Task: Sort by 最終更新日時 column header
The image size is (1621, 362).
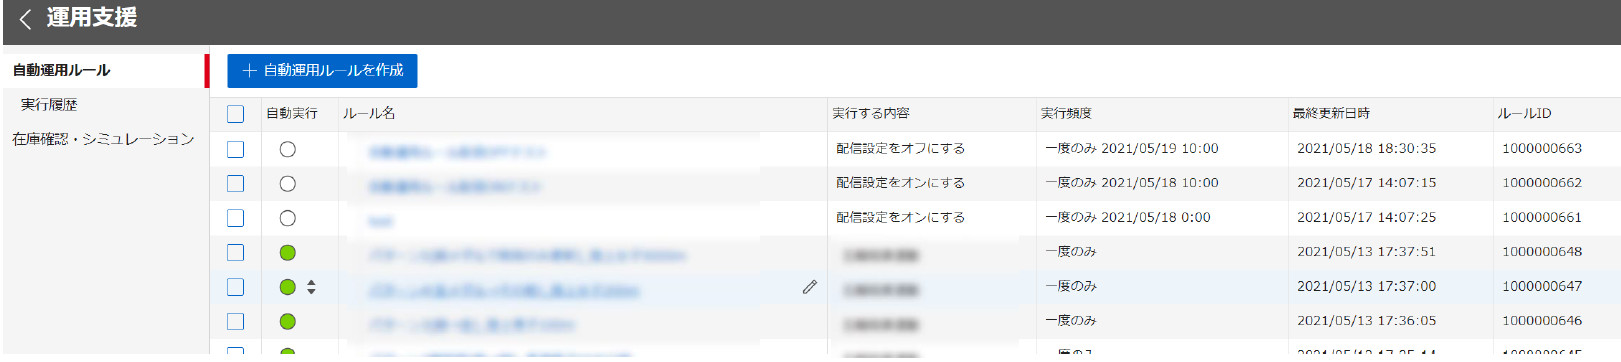Action: 1331,114
